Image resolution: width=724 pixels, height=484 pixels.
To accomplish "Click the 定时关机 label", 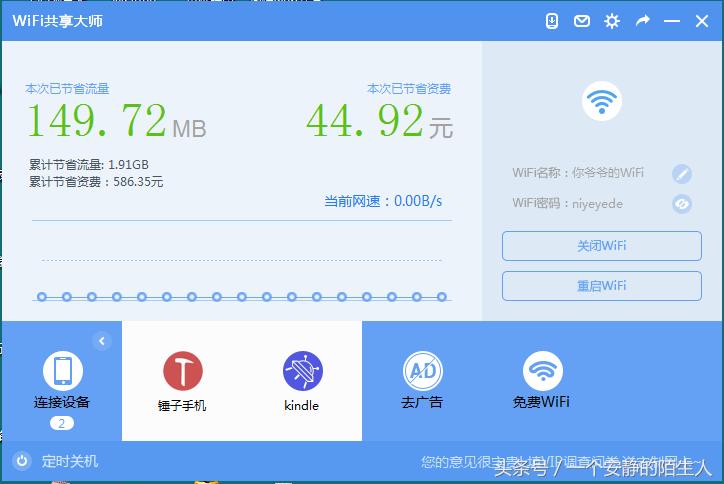I will (70, 461).
